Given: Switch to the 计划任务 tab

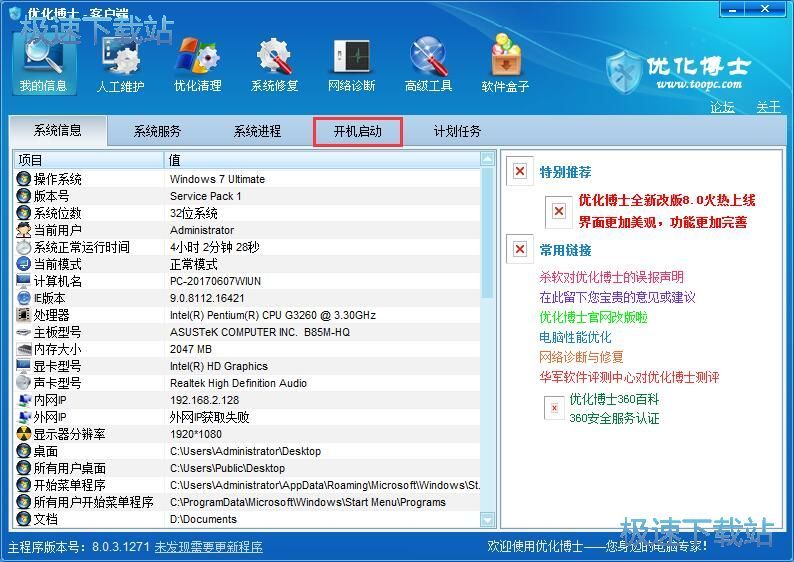Looking at the screenshot, I should coord(457,132).
